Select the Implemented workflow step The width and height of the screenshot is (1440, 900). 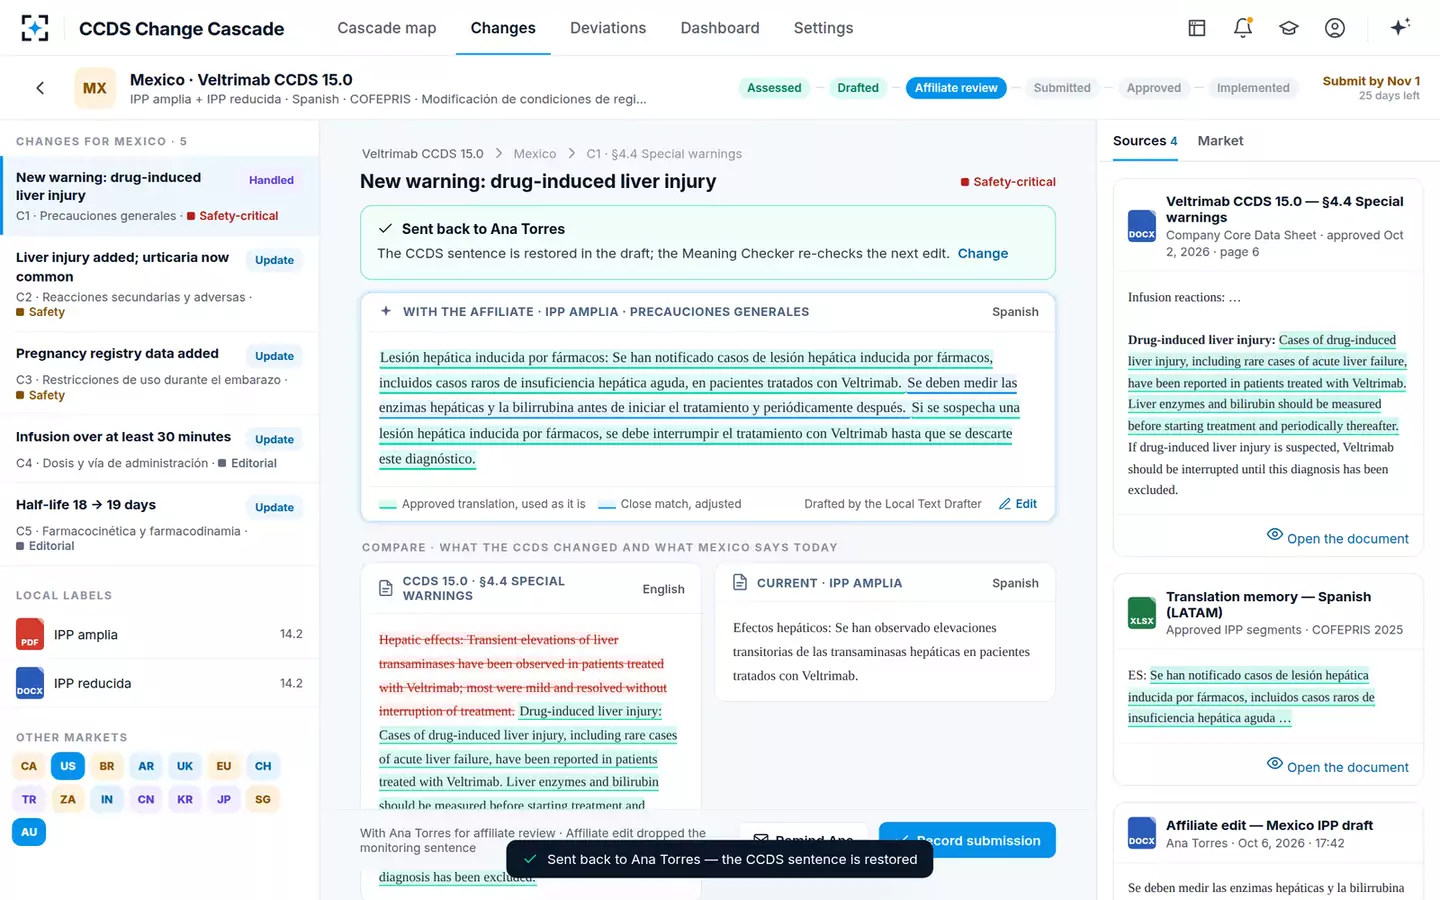(x=1253, y=88)
